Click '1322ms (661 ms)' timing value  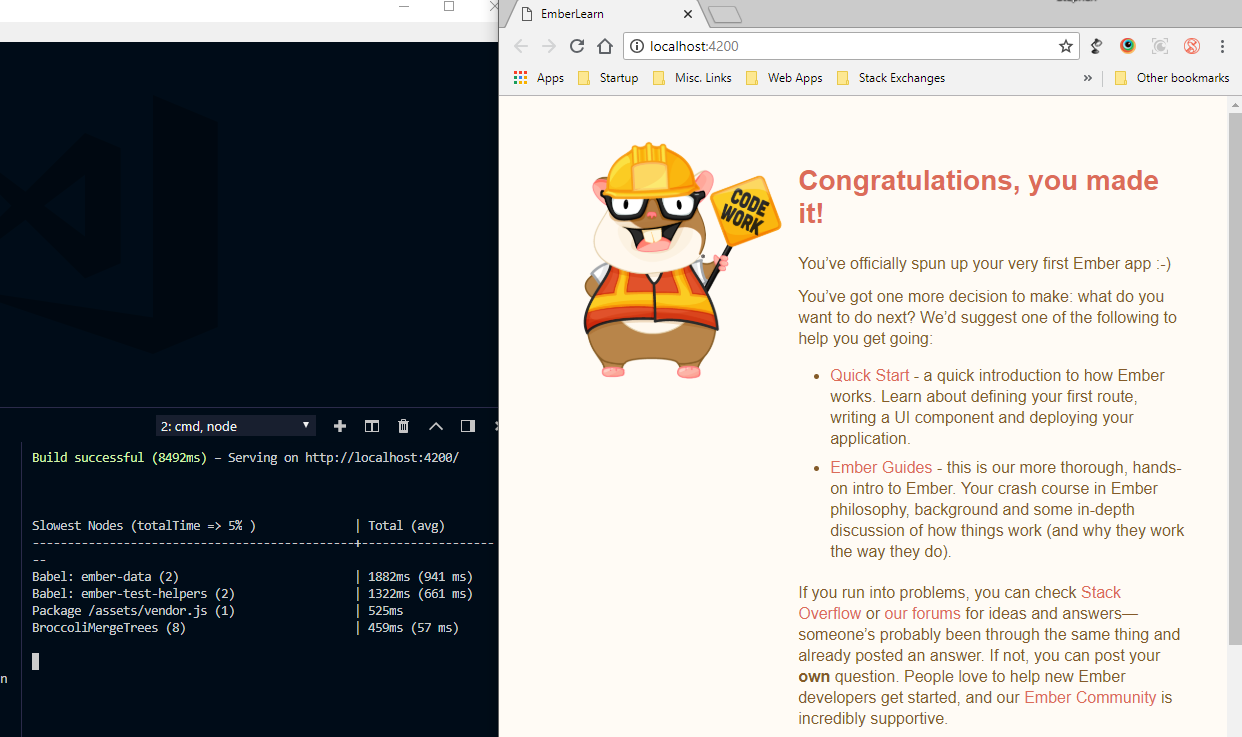pyautogui.click(x=420, y=594)
